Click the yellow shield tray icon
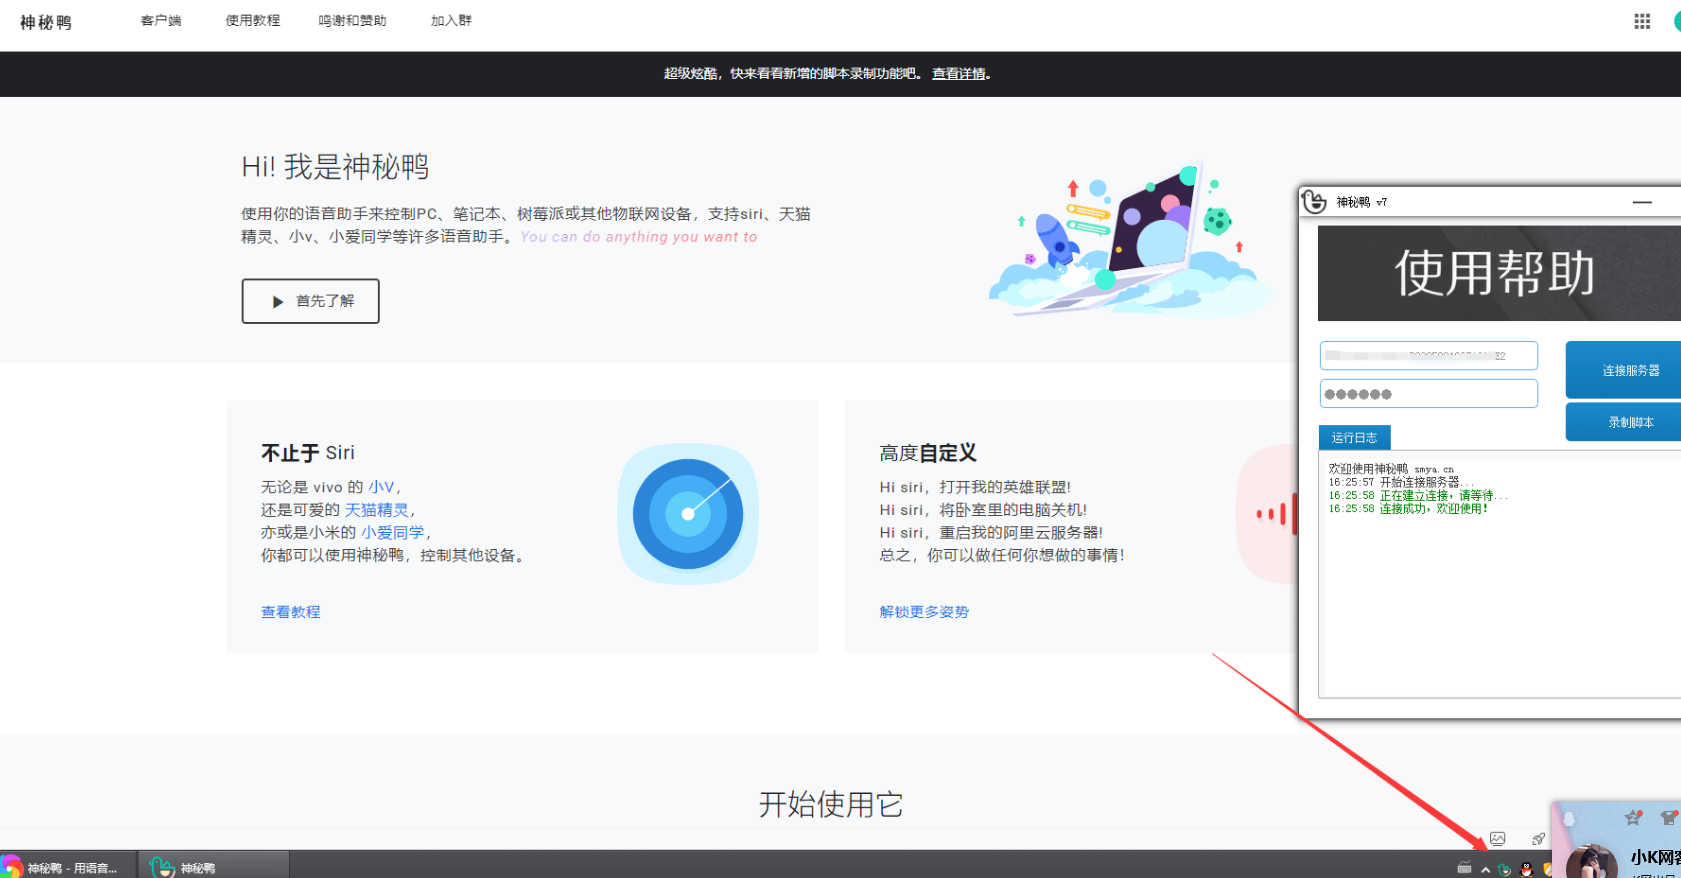1681x878 pixels. 1547,869
